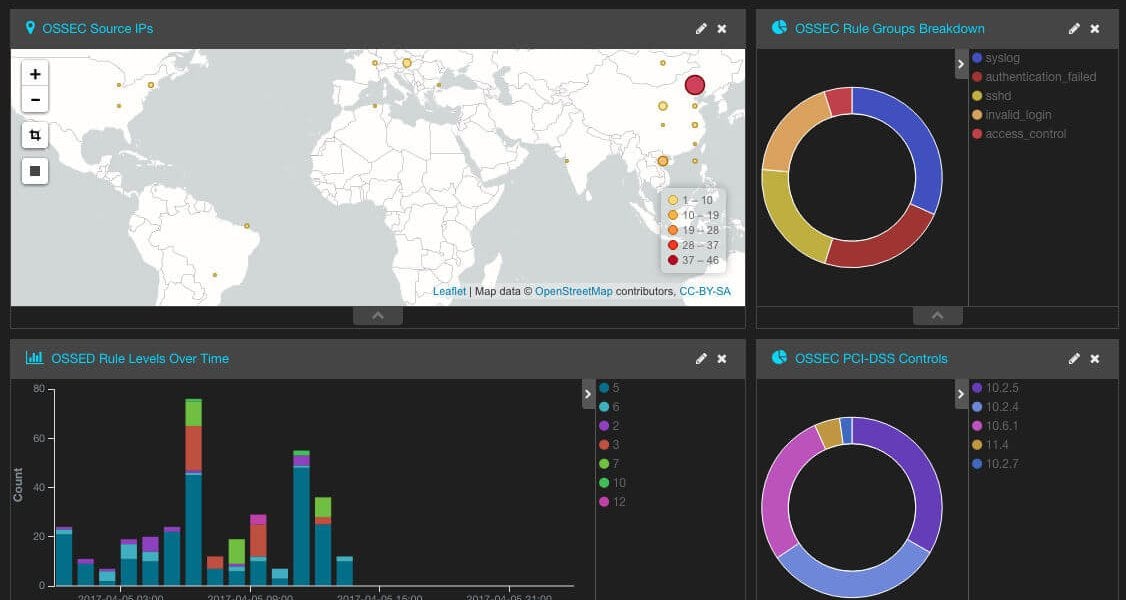Screen dimensions: 1126x600
Task: Edit the OSSEC Source IPs panel
Action: (x=701, y=29)
